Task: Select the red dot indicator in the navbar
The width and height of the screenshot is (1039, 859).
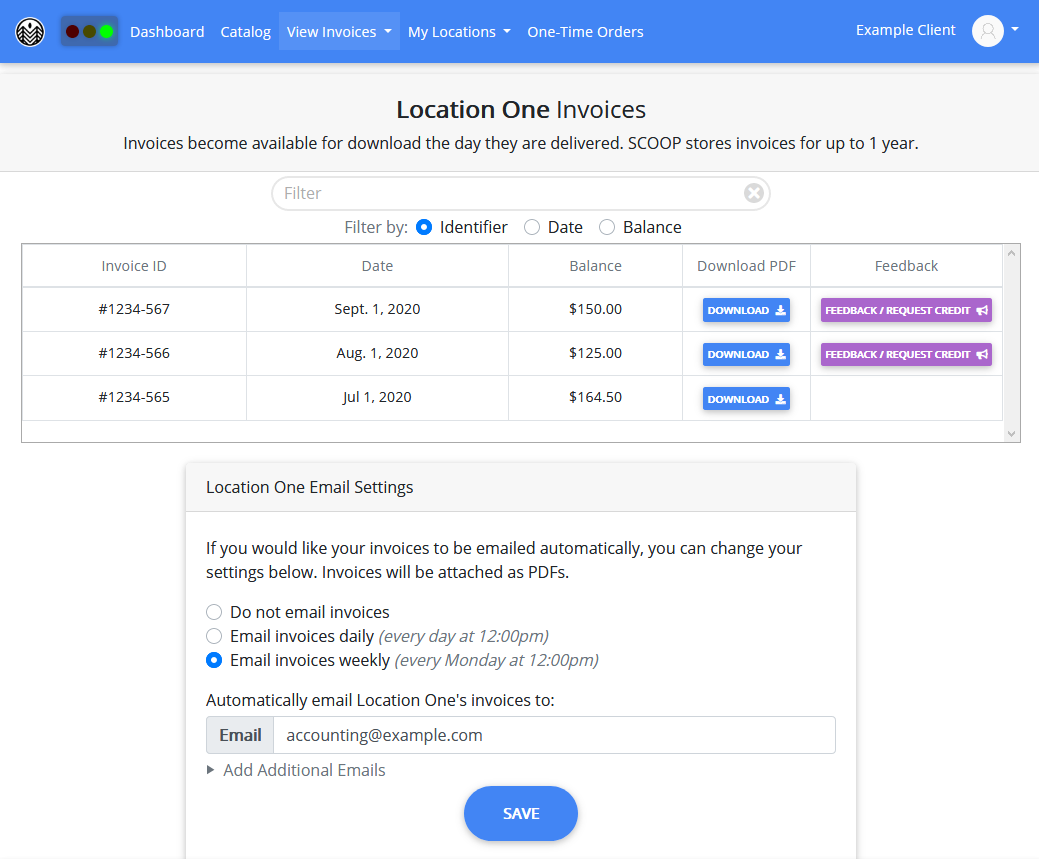Action: [x=73, y=31]
